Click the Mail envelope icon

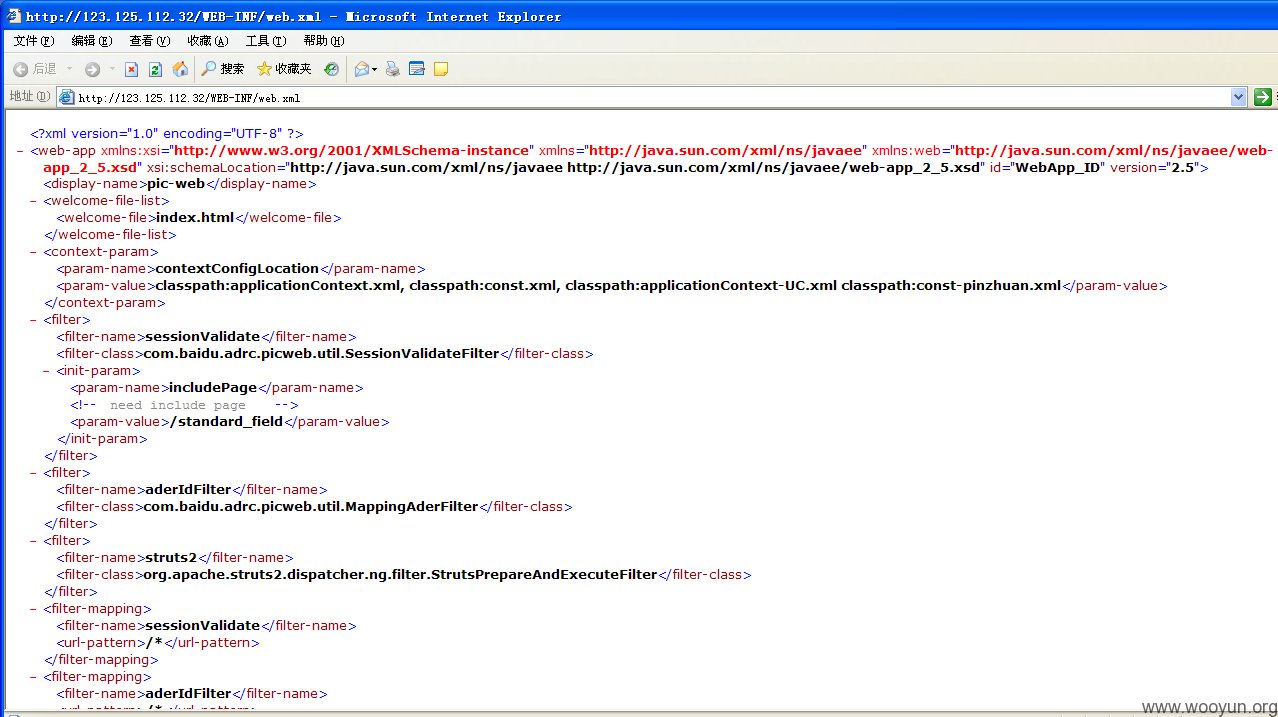[x=361, y=69]
